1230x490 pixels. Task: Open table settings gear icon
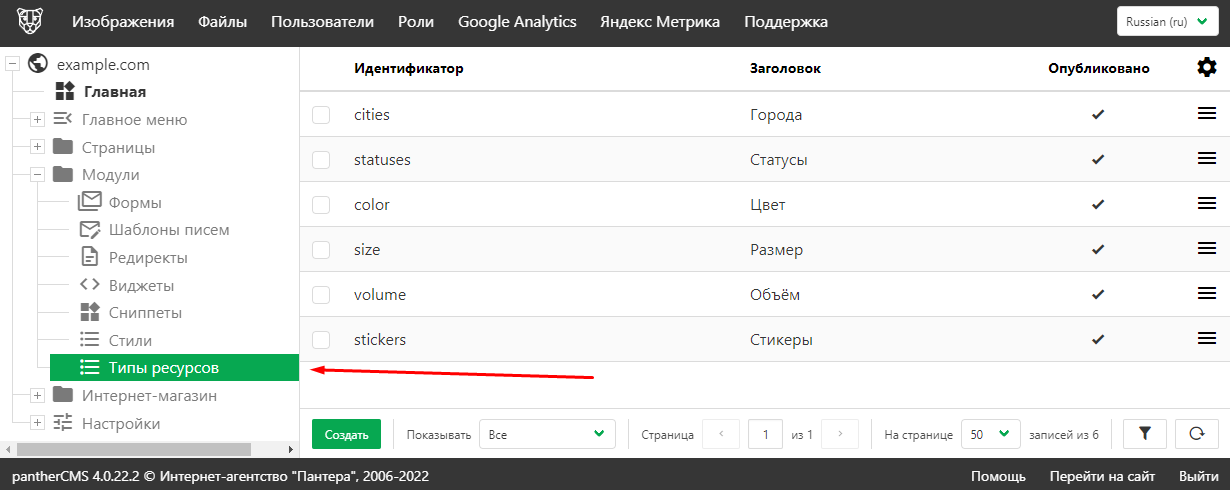[1207, 68]
